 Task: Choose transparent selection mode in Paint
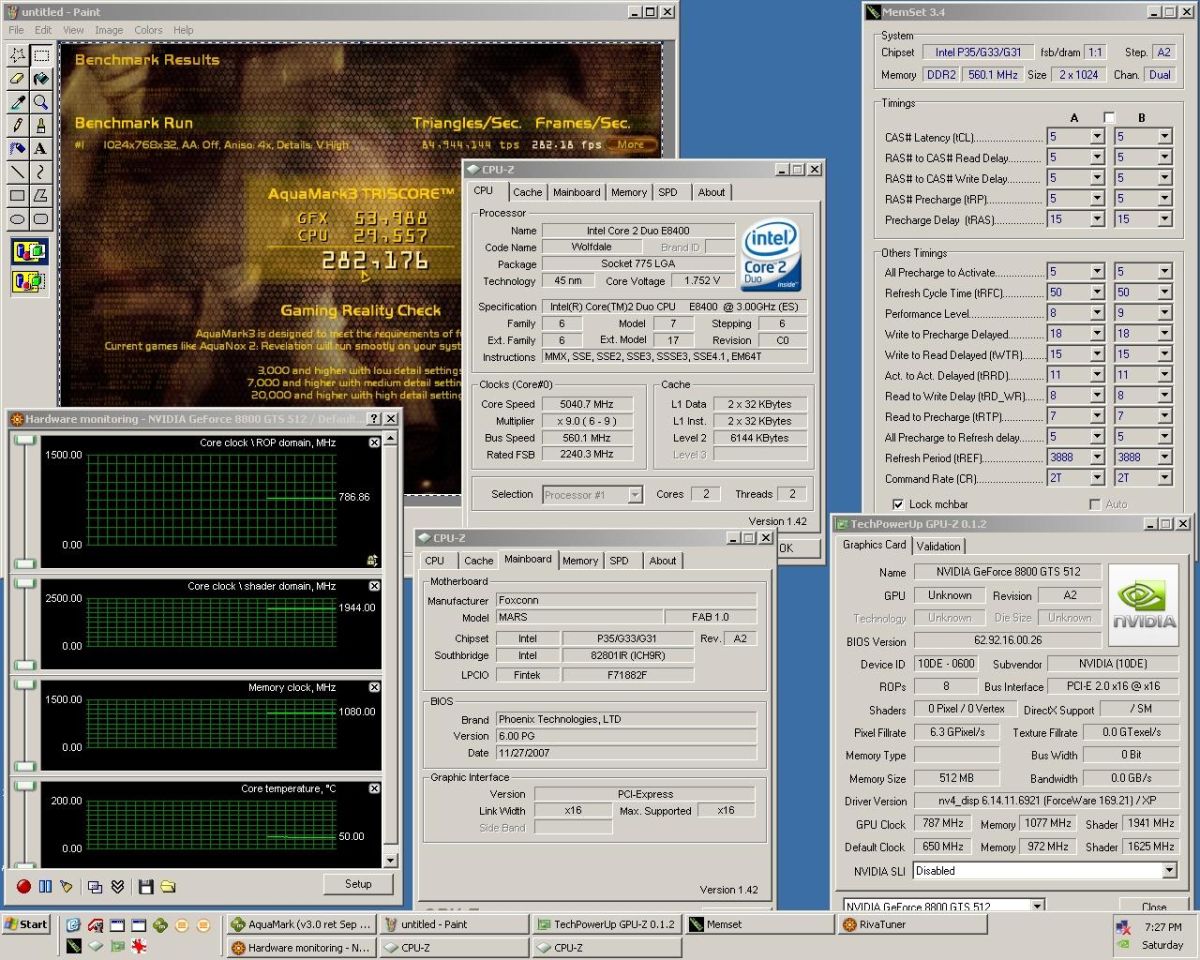(x=29, y=283)
